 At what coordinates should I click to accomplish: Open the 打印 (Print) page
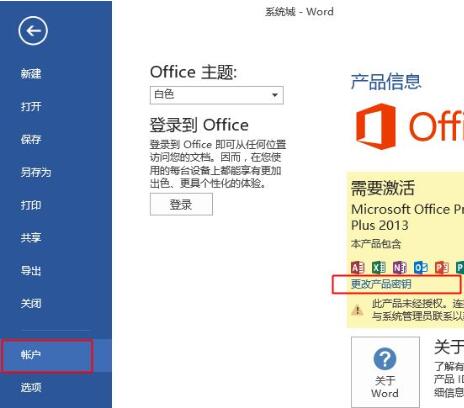(31, 205)
